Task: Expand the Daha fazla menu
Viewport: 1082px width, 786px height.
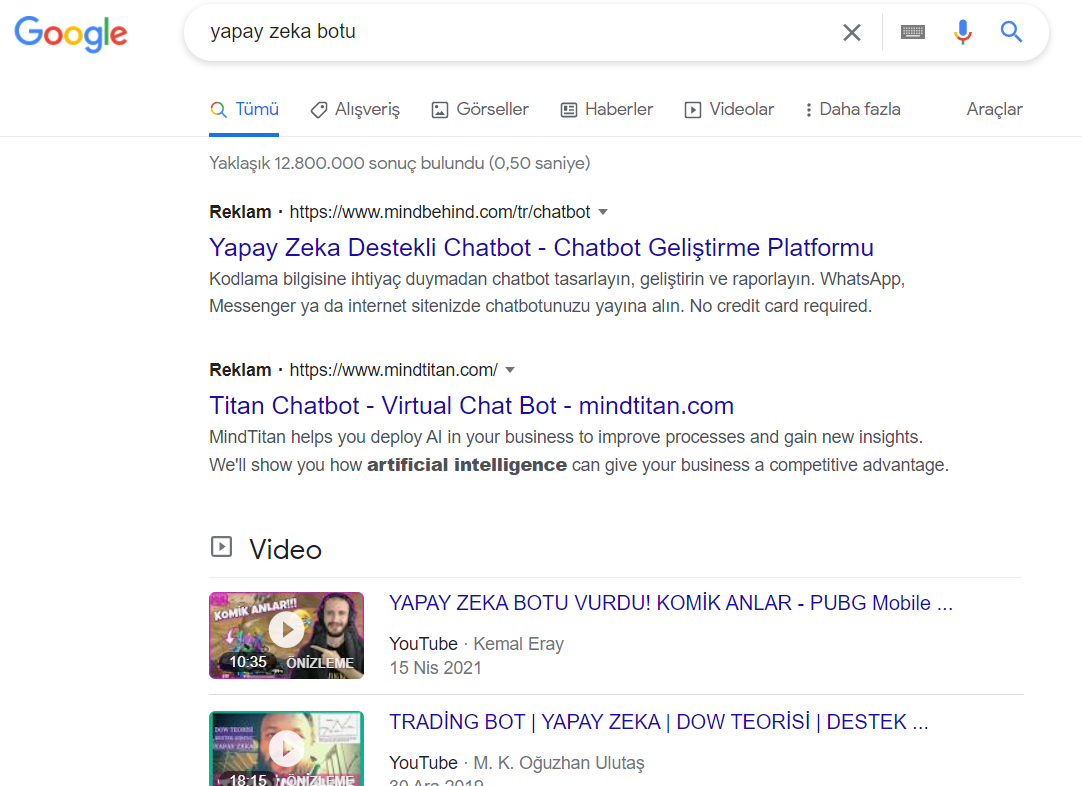Action: (852, 109)
